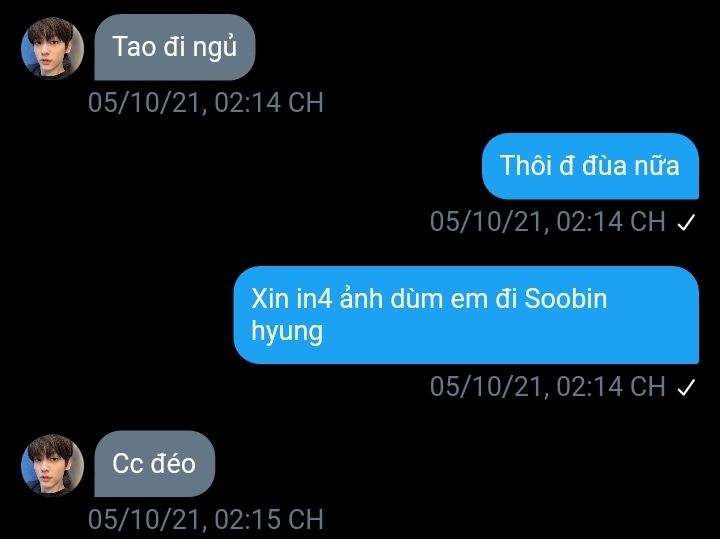This screenshot has height=539, width=720.
Task: Tap the delivered checkmark under "Thôi đ đùa nữa"
Action: (686, 223)
